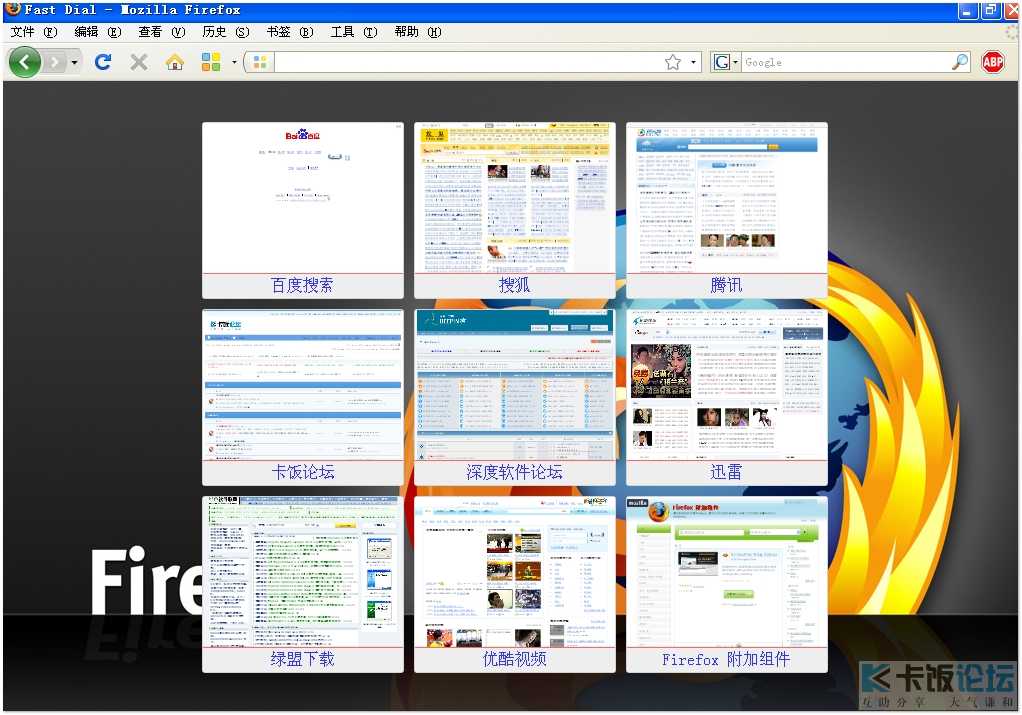Open the 腾讯 speed dial thumbnail

click(727, 197)
